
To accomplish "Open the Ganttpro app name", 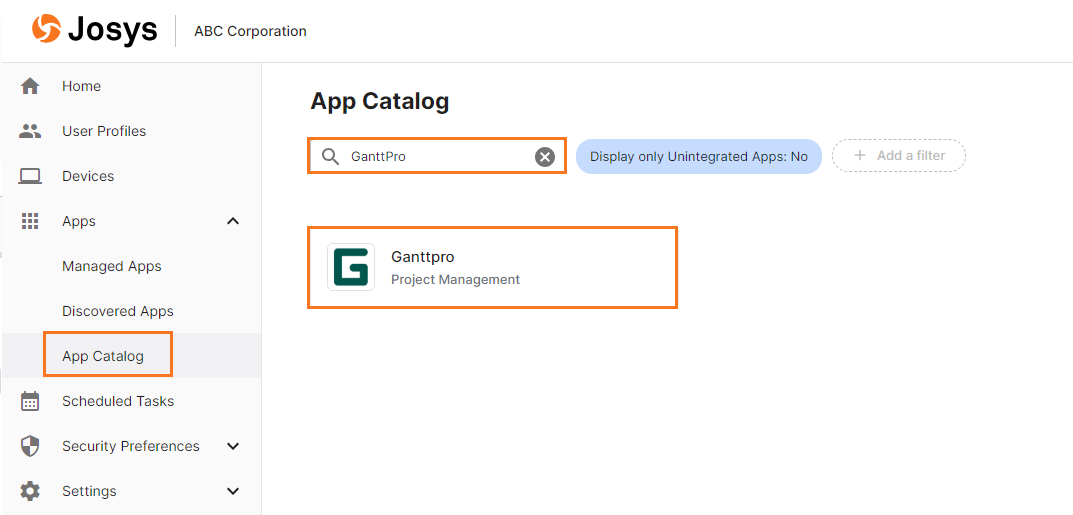I will click(422, 257).
